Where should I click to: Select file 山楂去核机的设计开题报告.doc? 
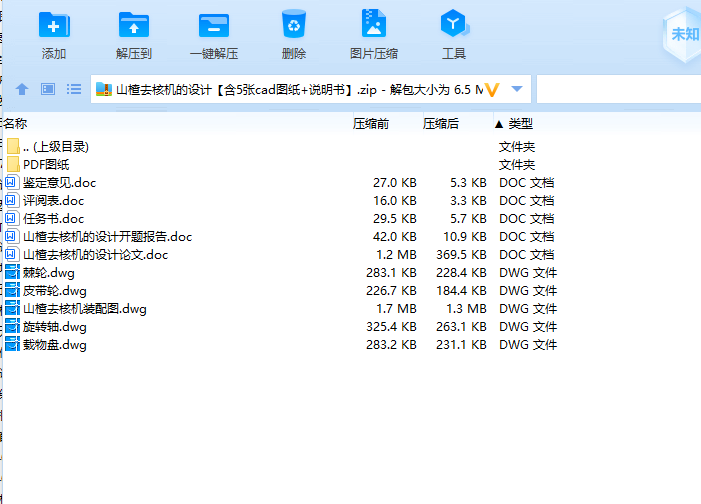(x=107, y=236)
